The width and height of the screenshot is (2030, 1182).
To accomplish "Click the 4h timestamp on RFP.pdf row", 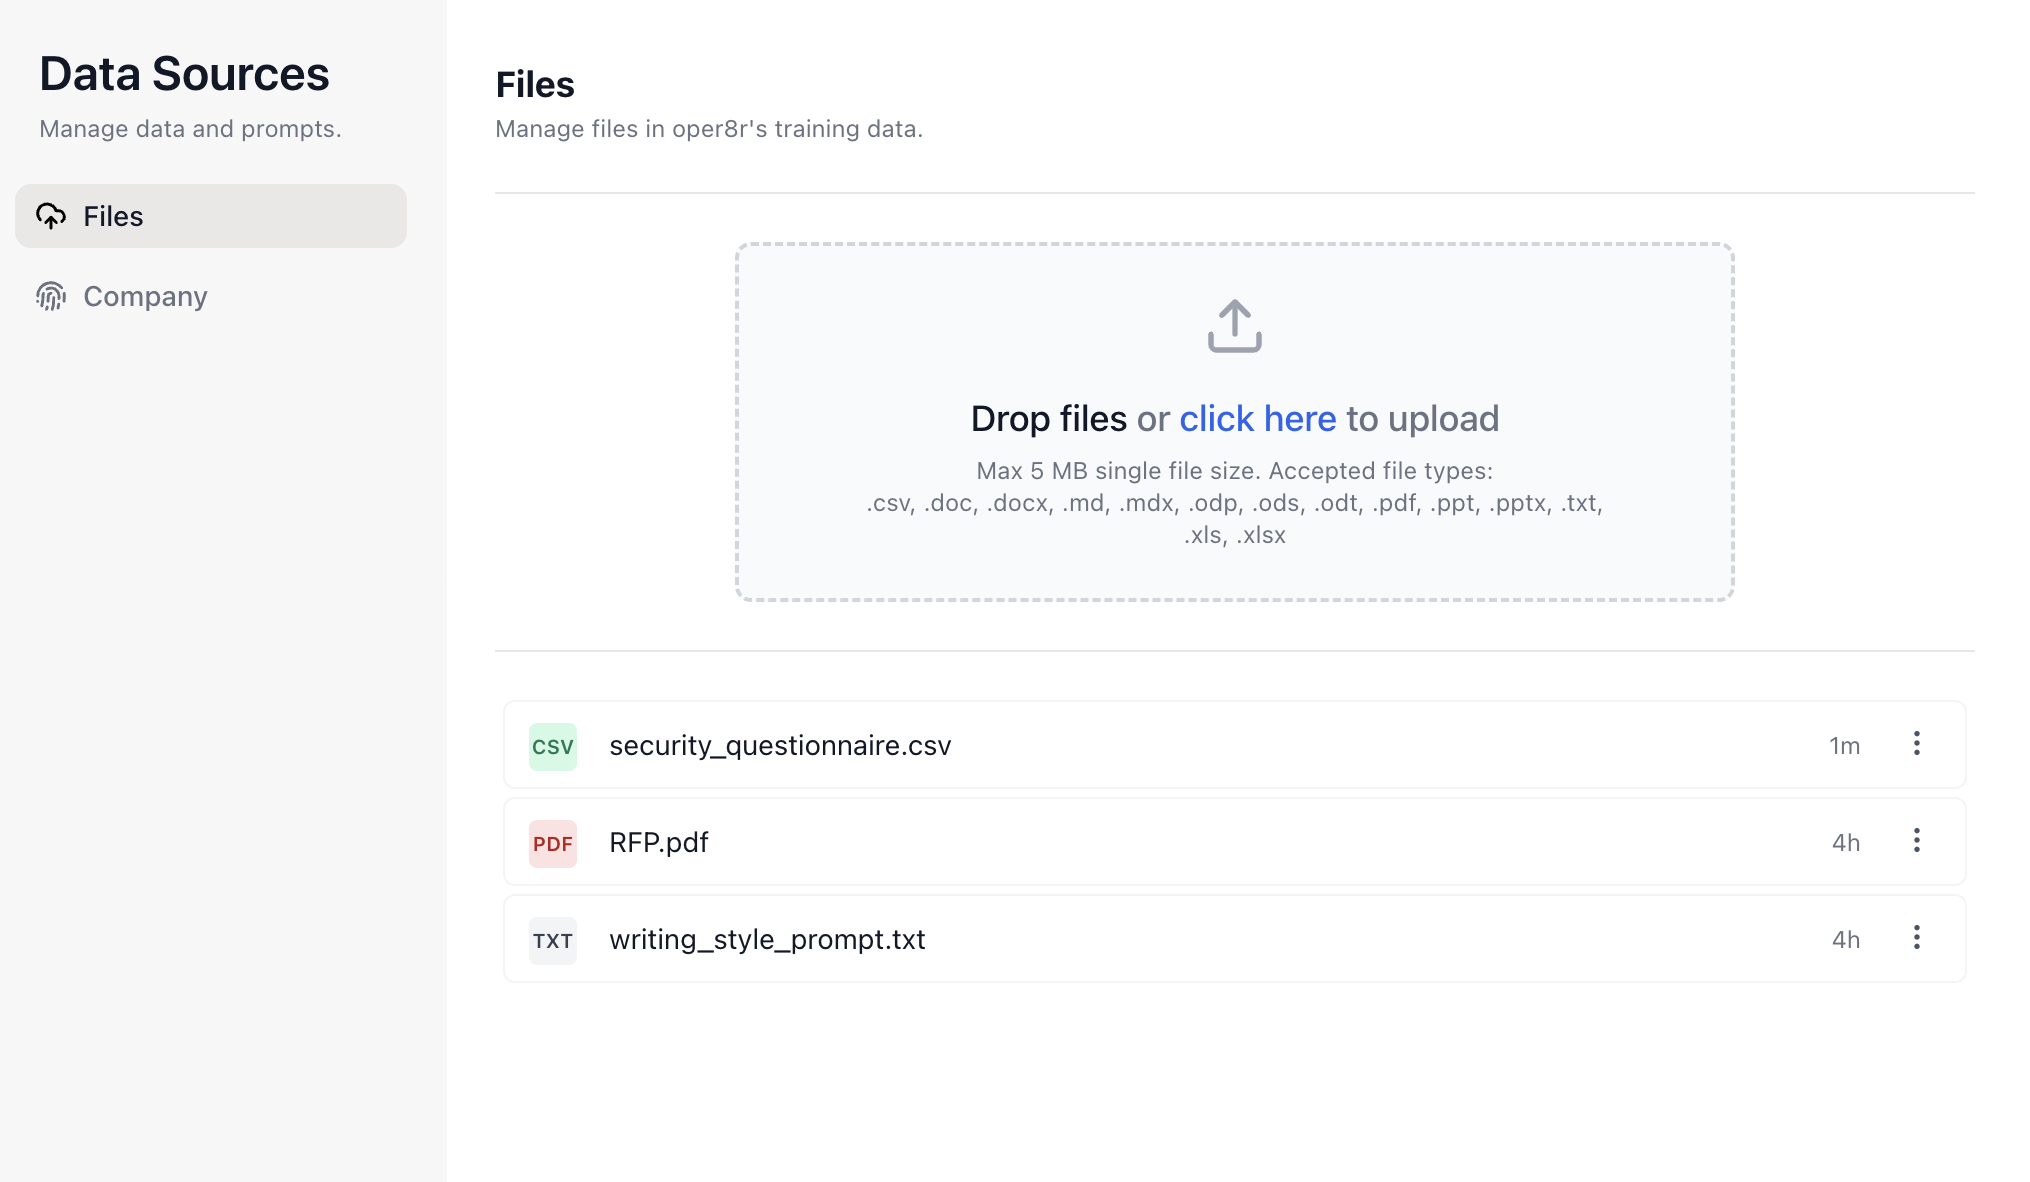I will 1845,843.
